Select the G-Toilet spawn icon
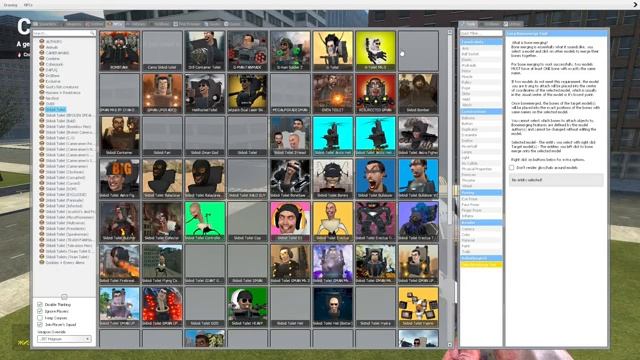 (x=333, y=50)
